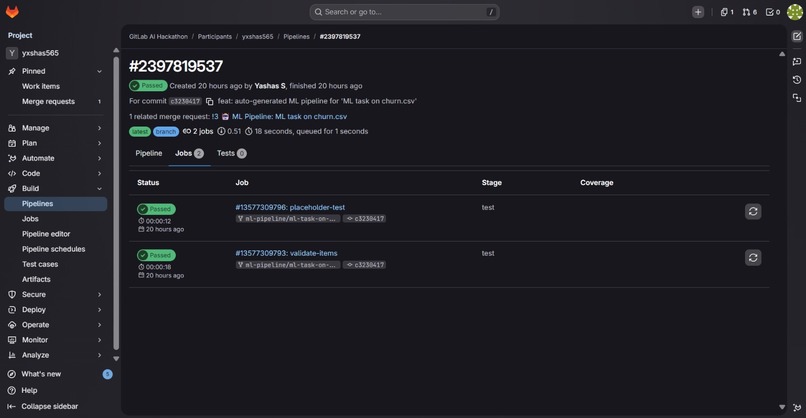This screenshot has width=806, height=418.
Task: Expand the Operate section
Action: coord(99,325)
